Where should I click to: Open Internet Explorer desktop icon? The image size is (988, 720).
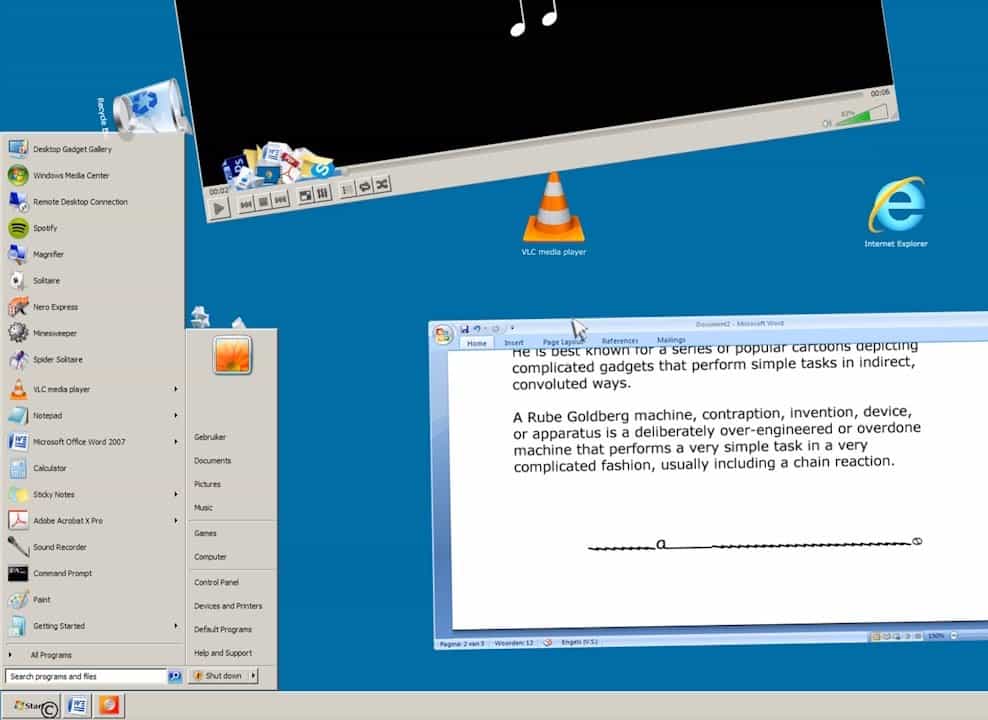(896, 211)
